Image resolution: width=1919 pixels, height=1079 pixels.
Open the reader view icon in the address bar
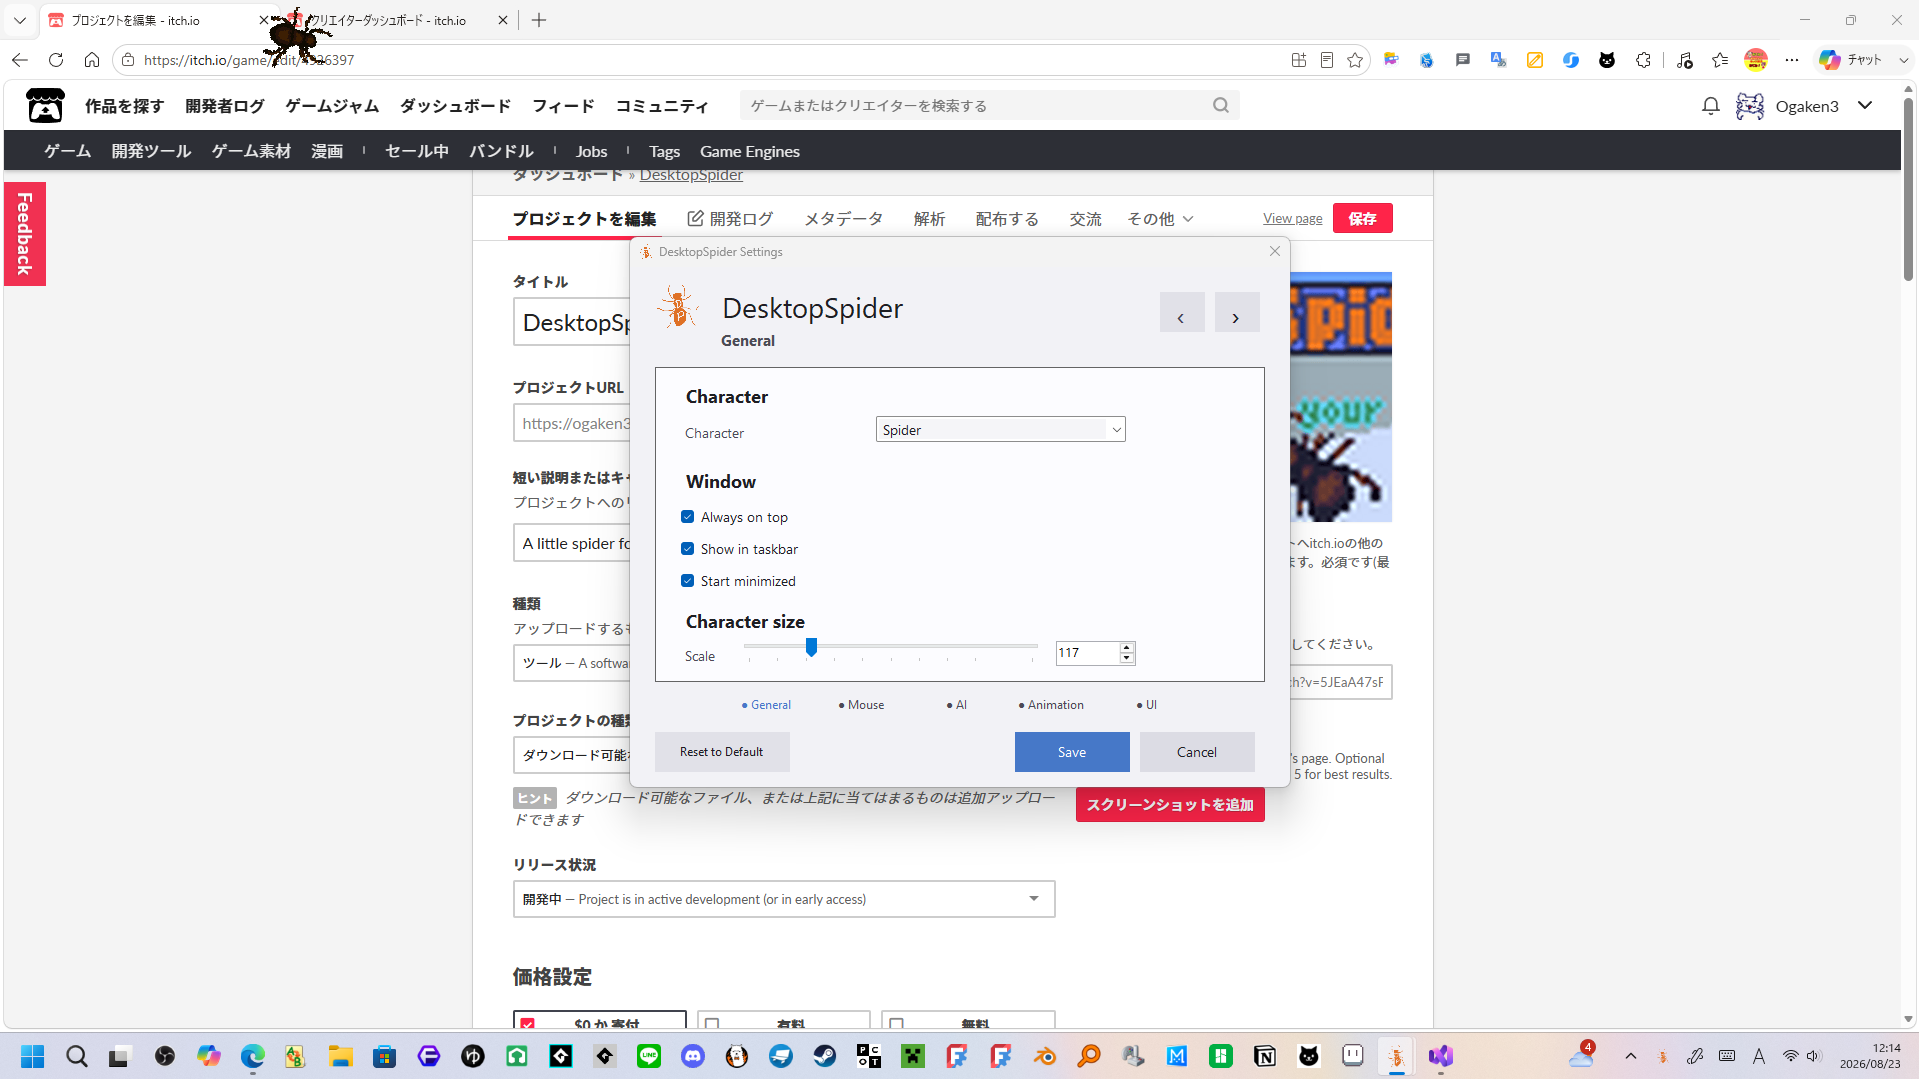pos(1327,60)
